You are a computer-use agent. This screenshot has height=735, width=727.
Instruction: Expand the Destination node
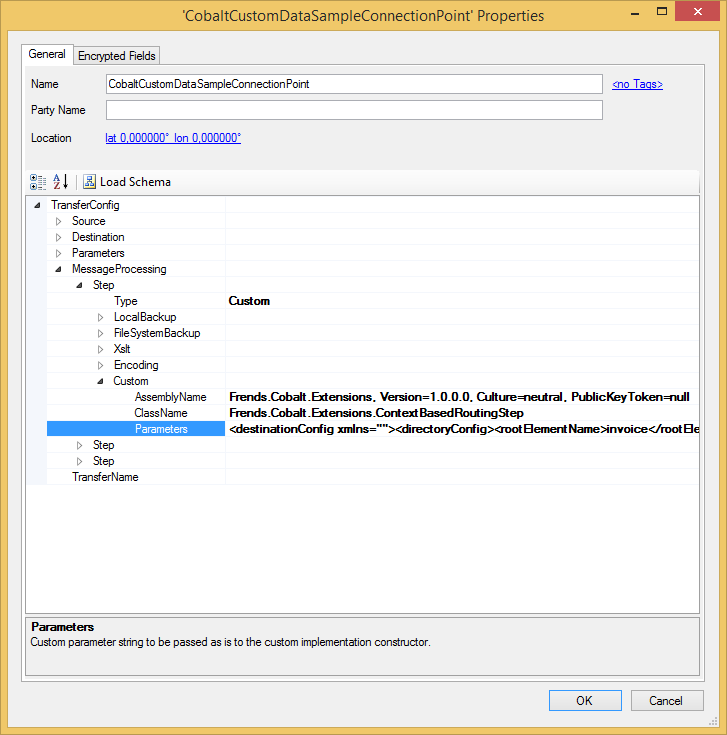59,237
